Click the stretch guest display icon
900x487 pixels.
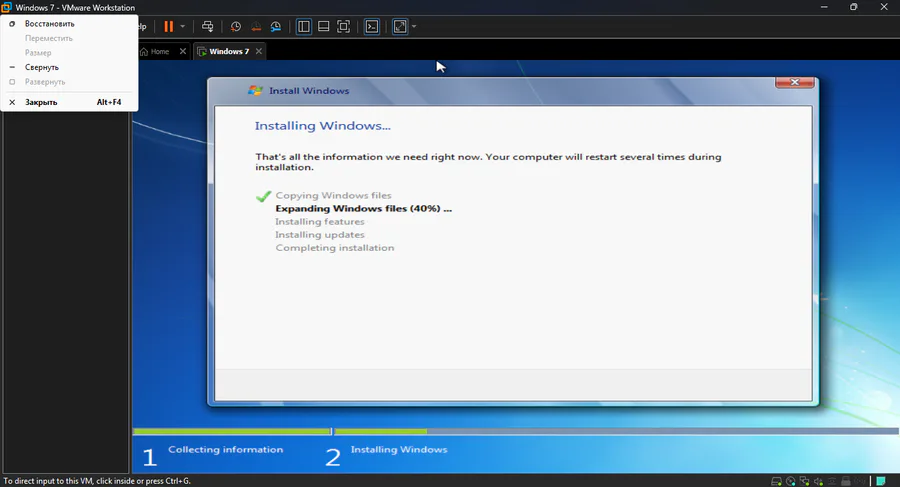[x=400, y=26]
